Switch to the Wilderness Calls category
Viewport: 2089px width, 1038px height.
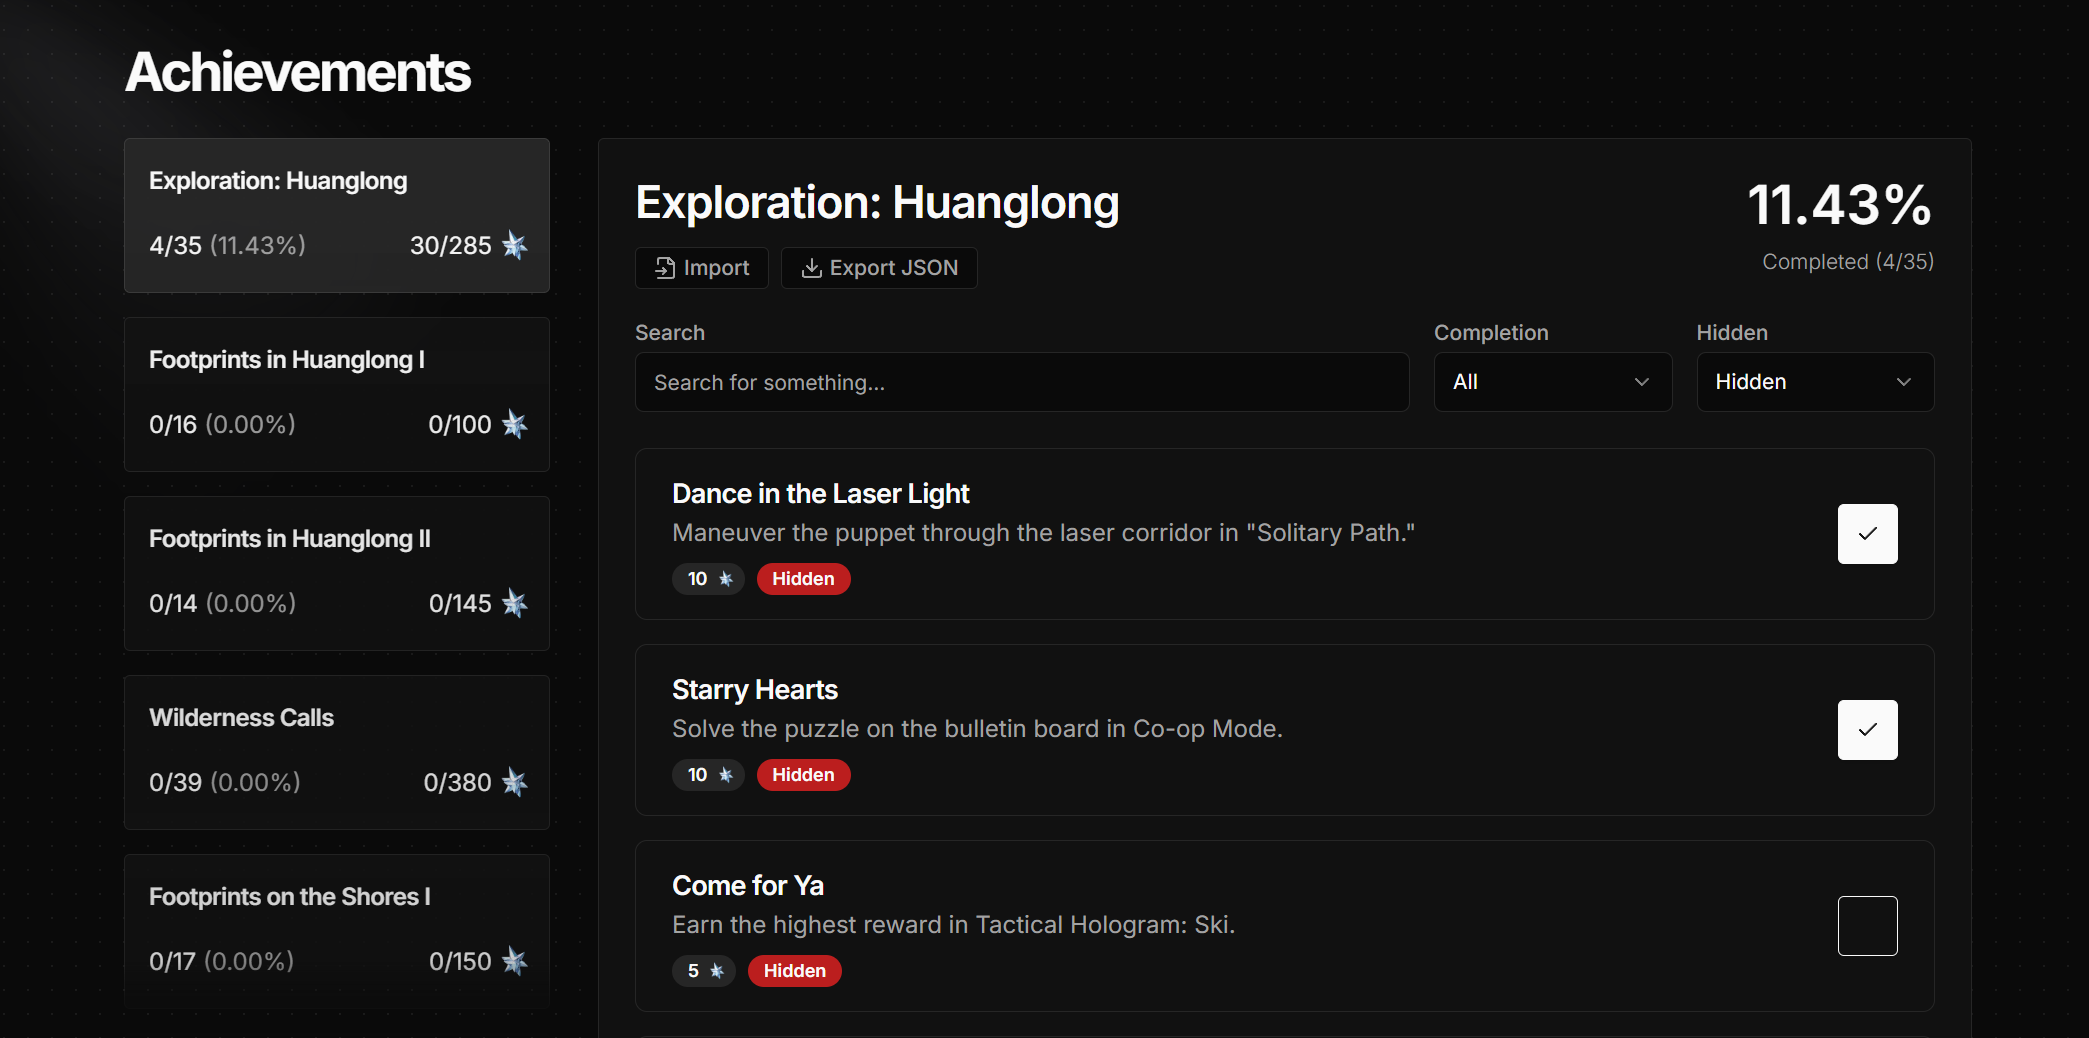point(337,752)
